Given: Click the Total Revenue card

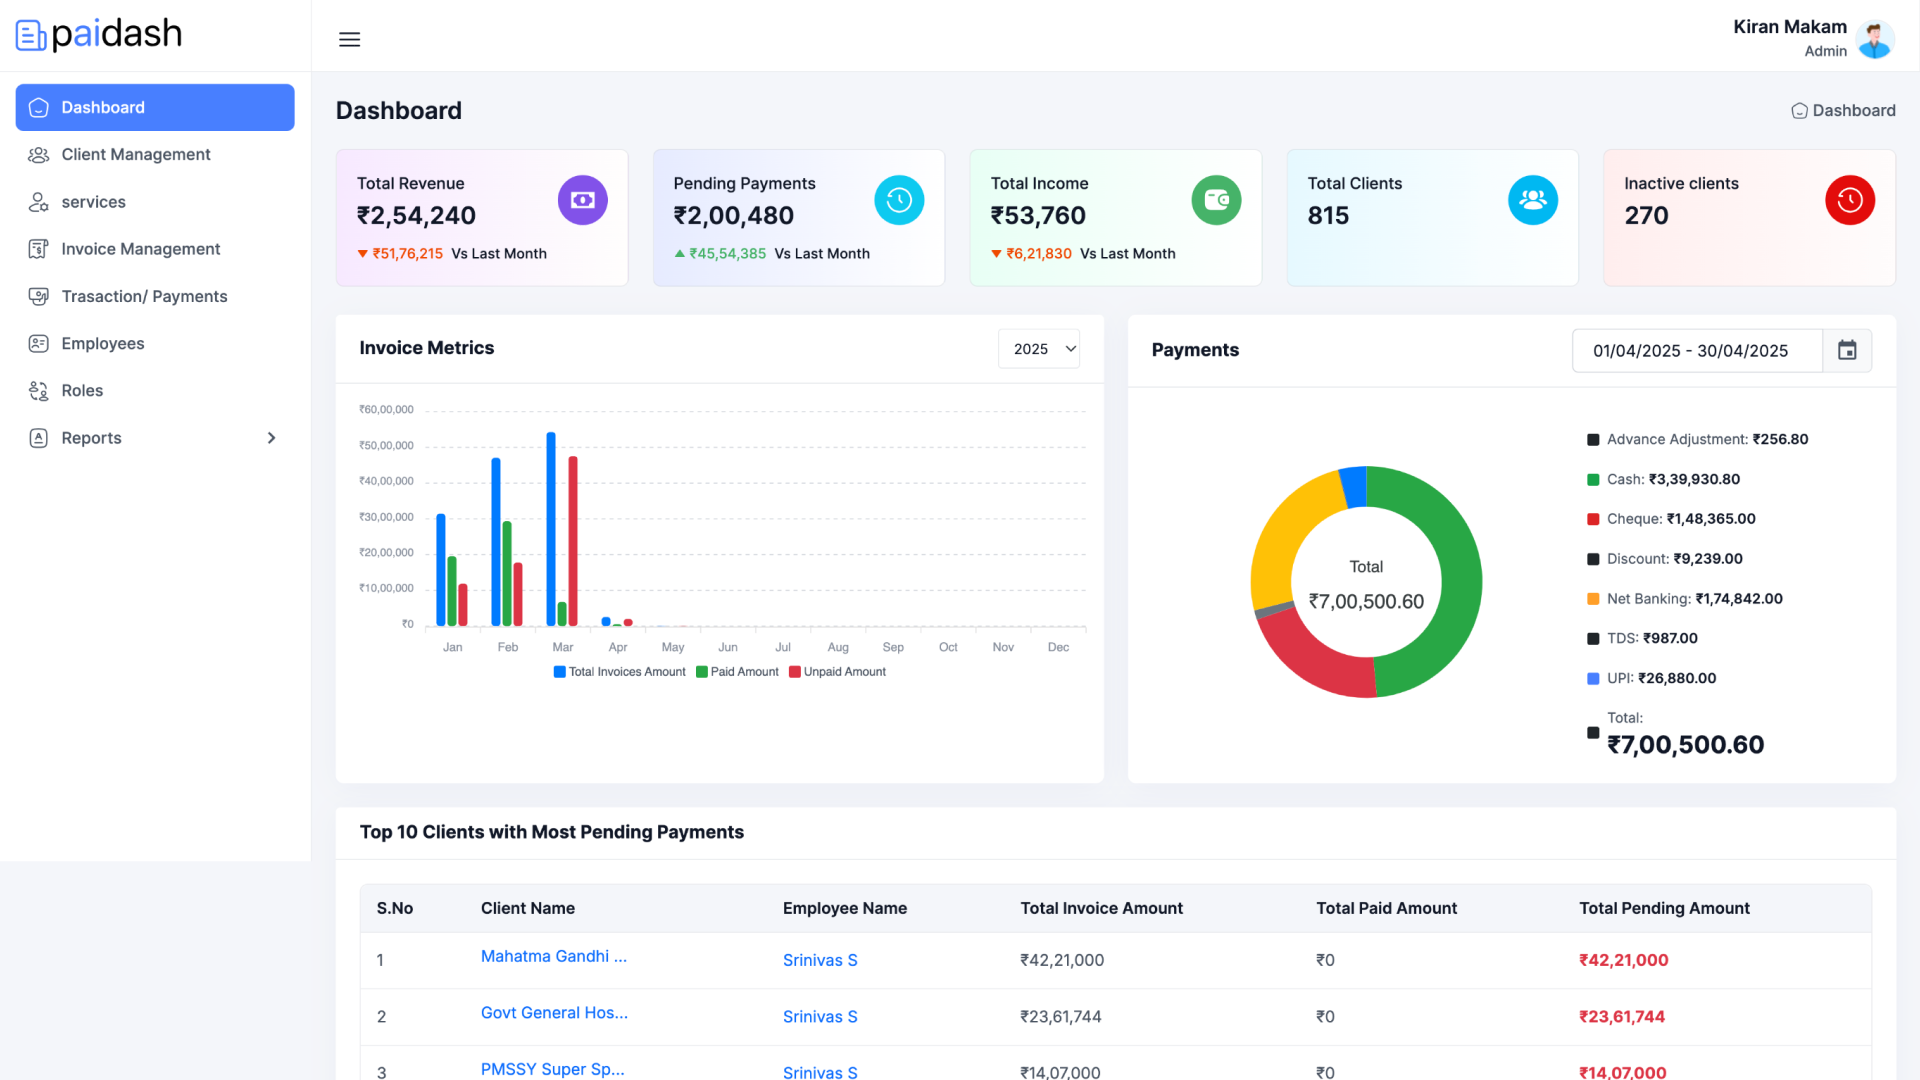Looking at the screenshot, I should (x=482, y=218).
